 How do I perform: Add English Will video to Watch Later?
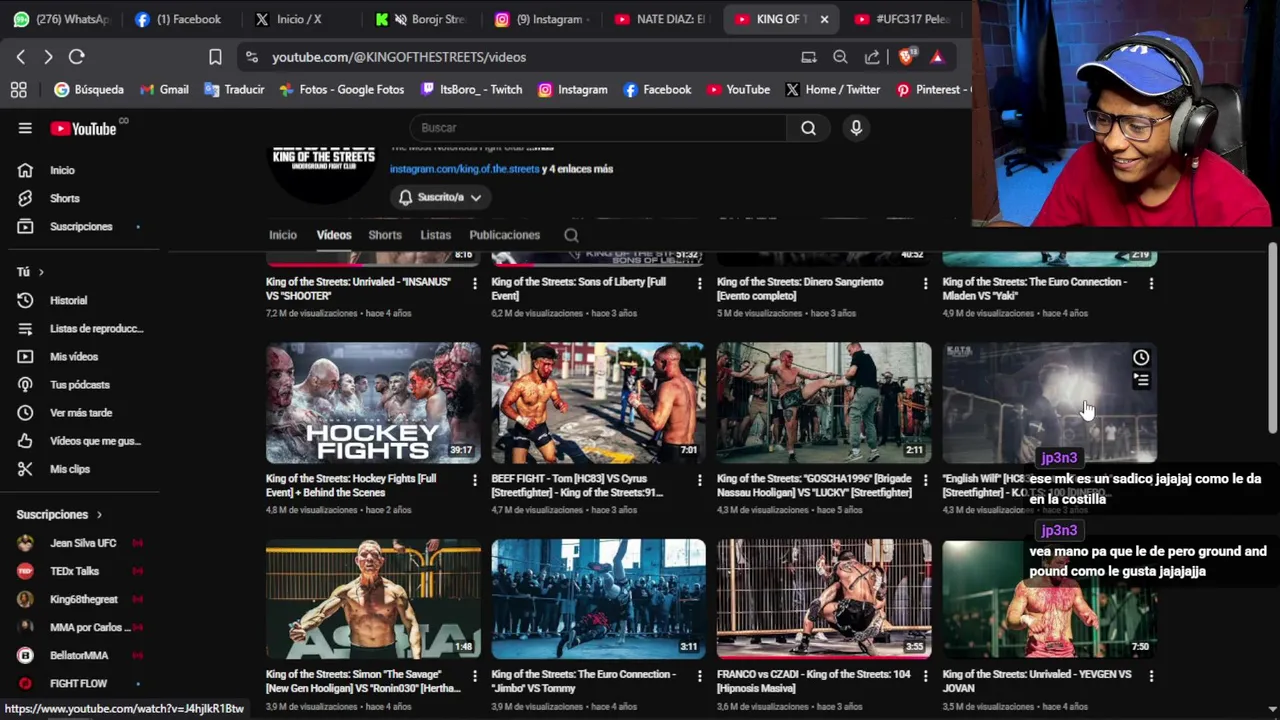(x=1141, y=358)
